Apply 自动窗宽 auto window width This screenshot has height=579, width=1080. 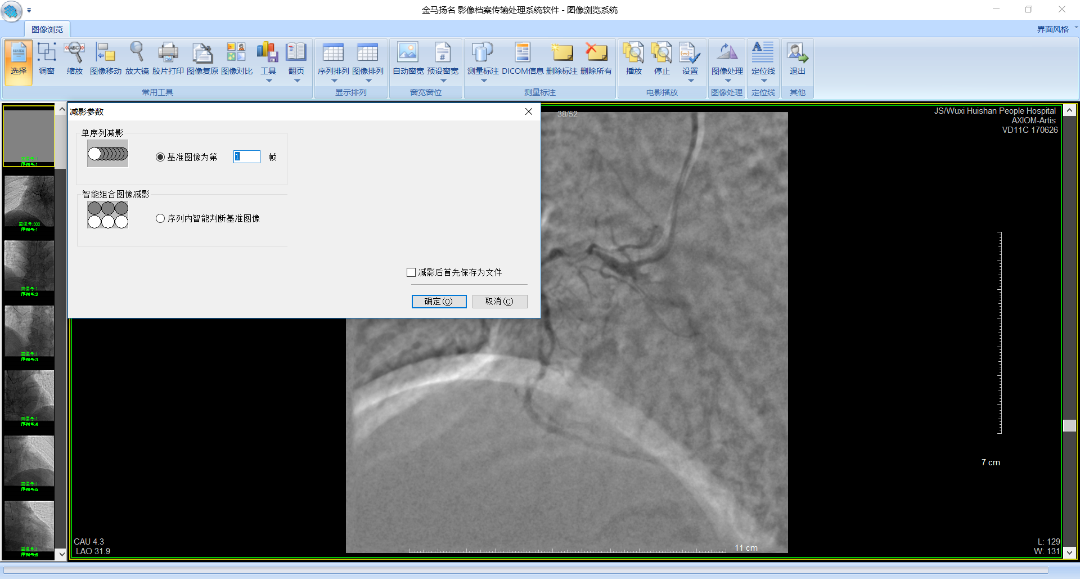click(408, 59)
